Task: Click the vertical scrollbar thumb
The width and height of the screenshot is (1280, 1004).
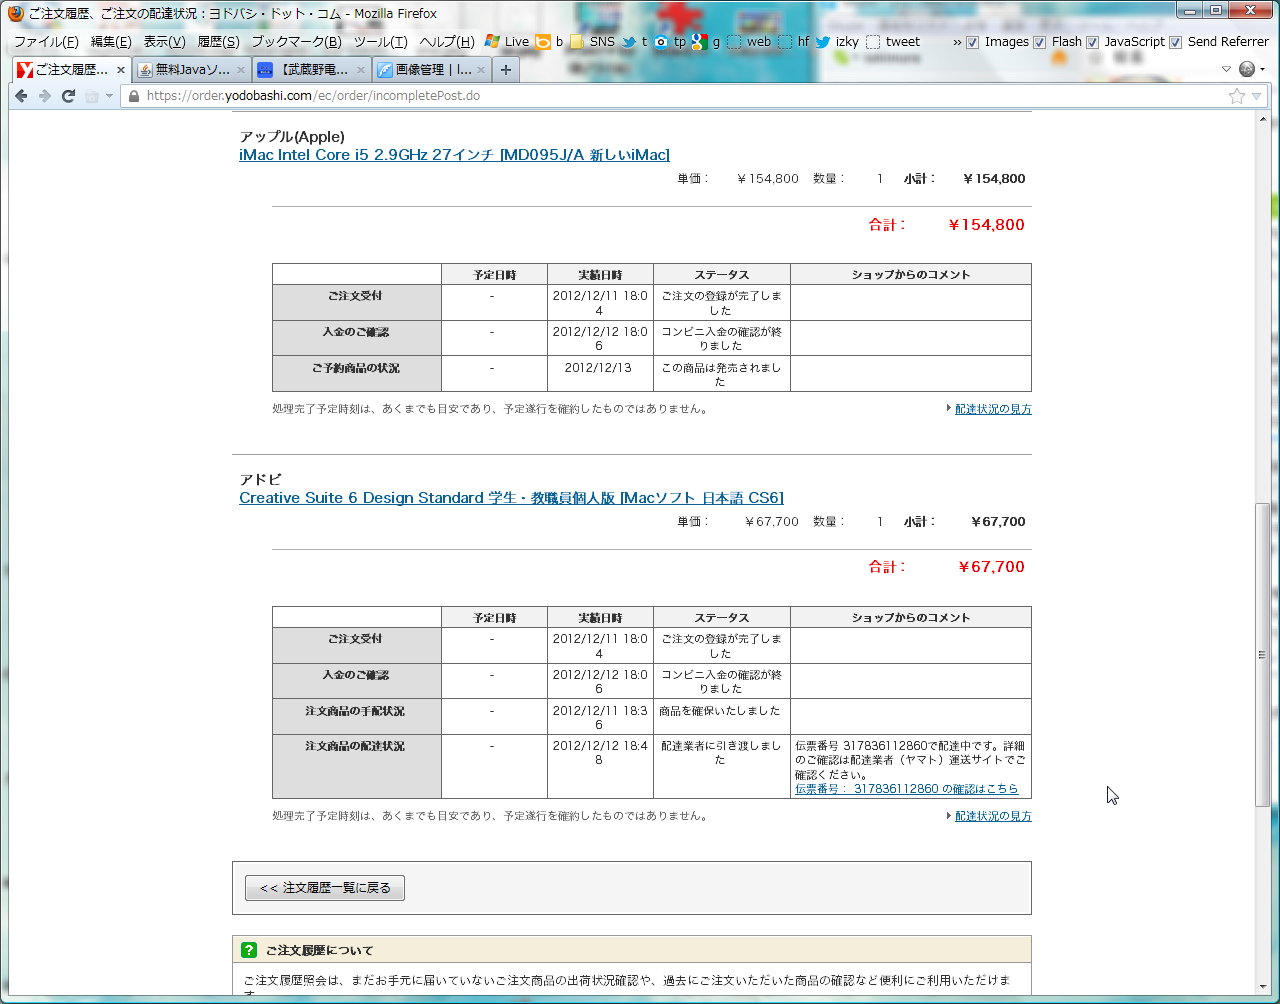Action: pos(1262,656)
